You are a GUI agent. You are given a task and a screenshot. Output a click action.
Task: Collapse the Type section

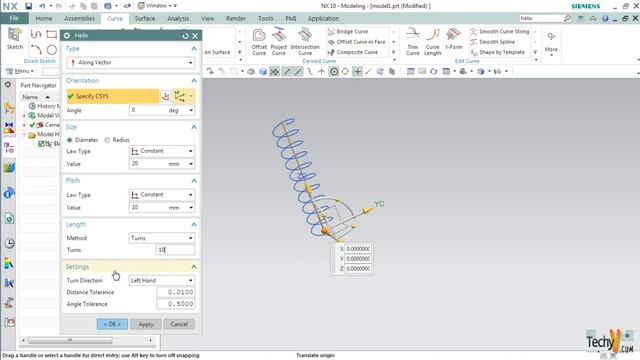[194, 49]
